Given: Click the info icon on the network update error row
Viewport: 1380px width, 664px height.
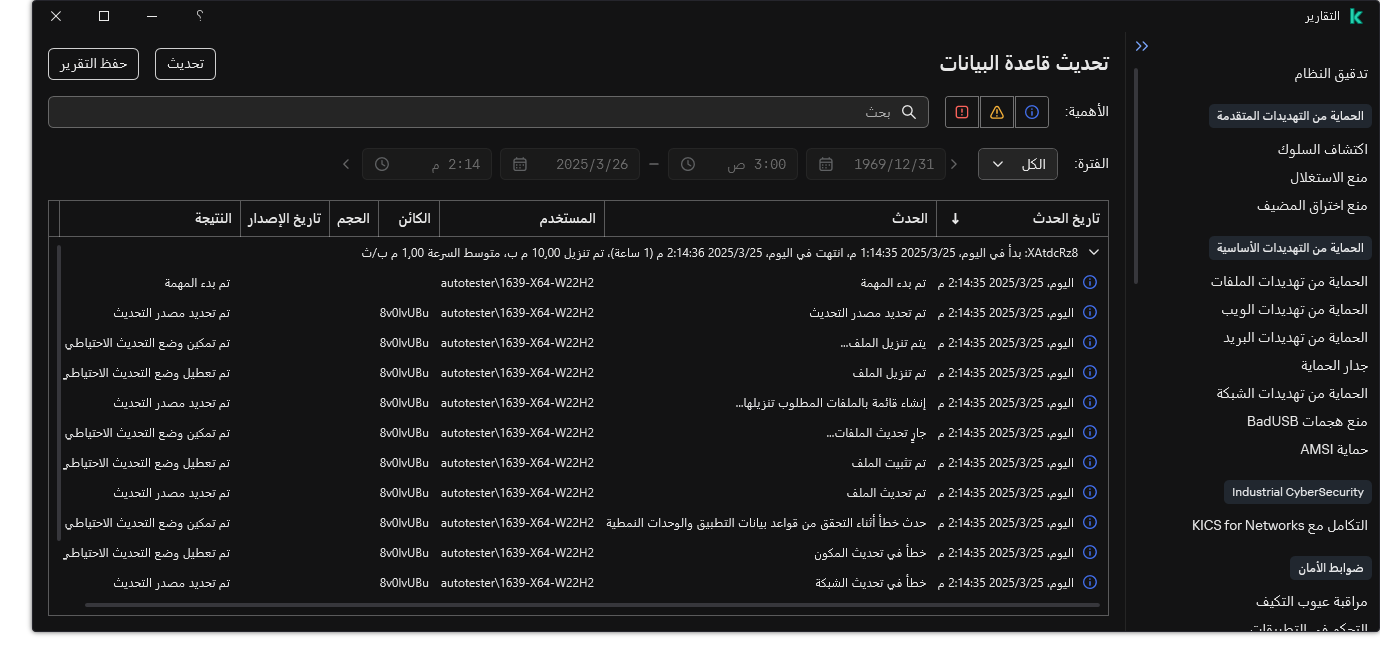Looking at the screenshot, I should (1090, 583).
